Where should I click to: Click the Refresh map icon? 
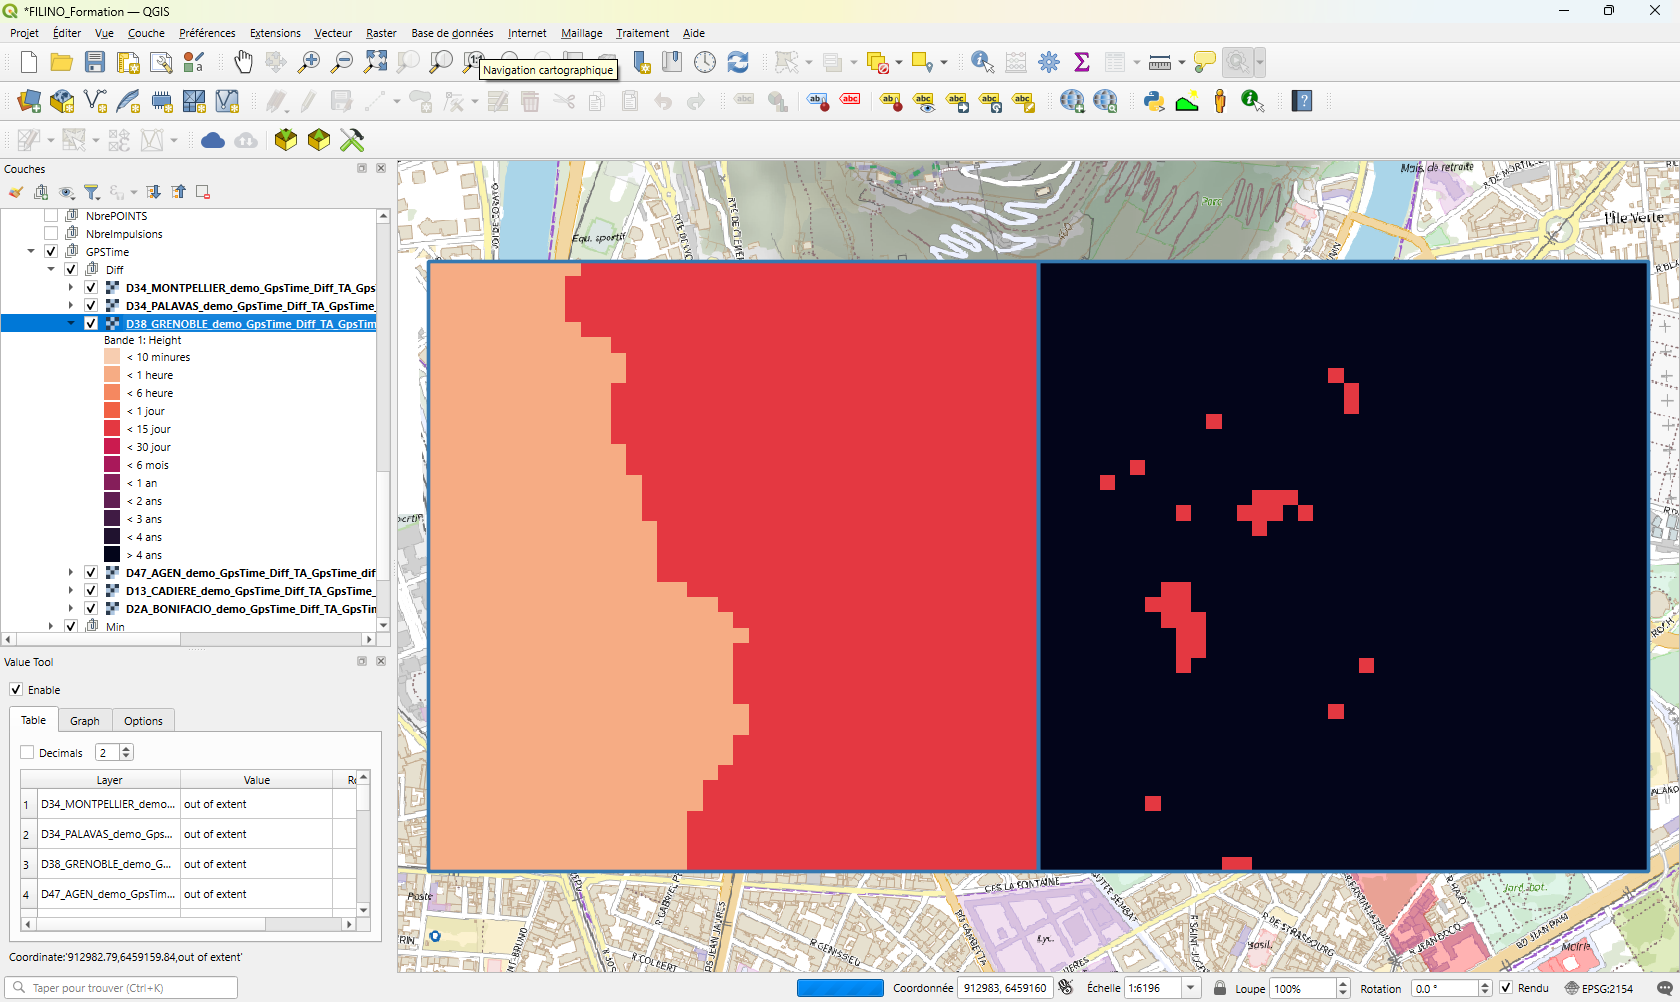click(x=738, y=62)
